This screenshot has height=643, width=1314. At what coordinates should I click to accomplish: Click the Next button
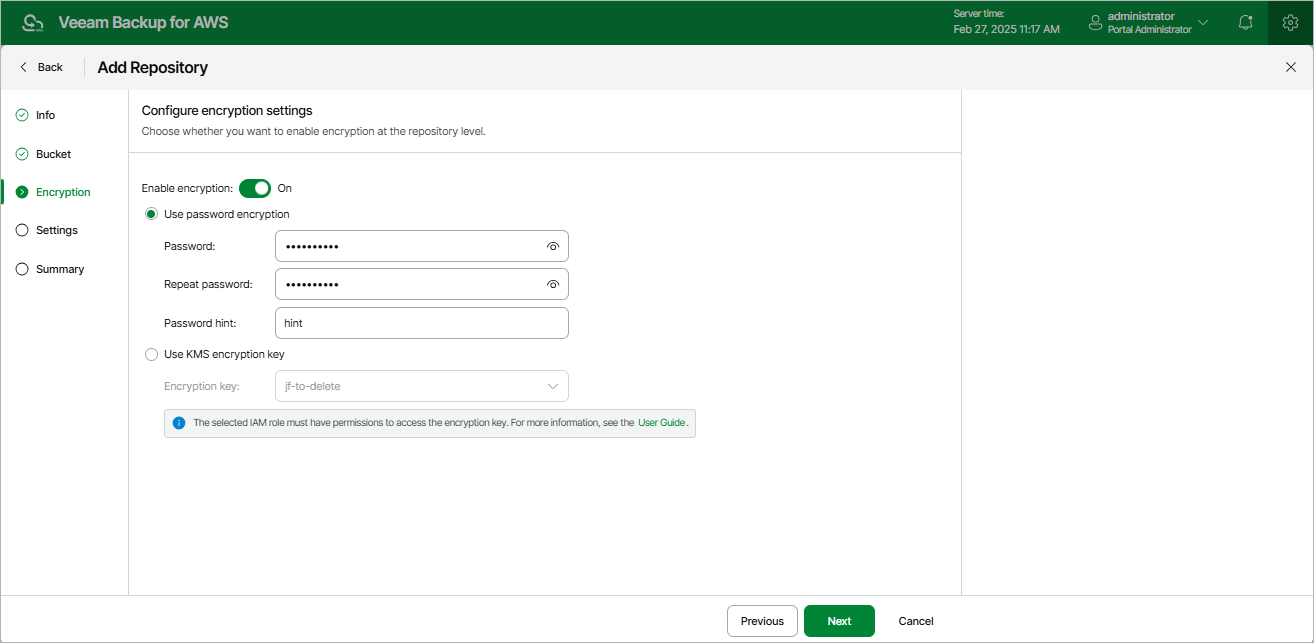point(839,621)
